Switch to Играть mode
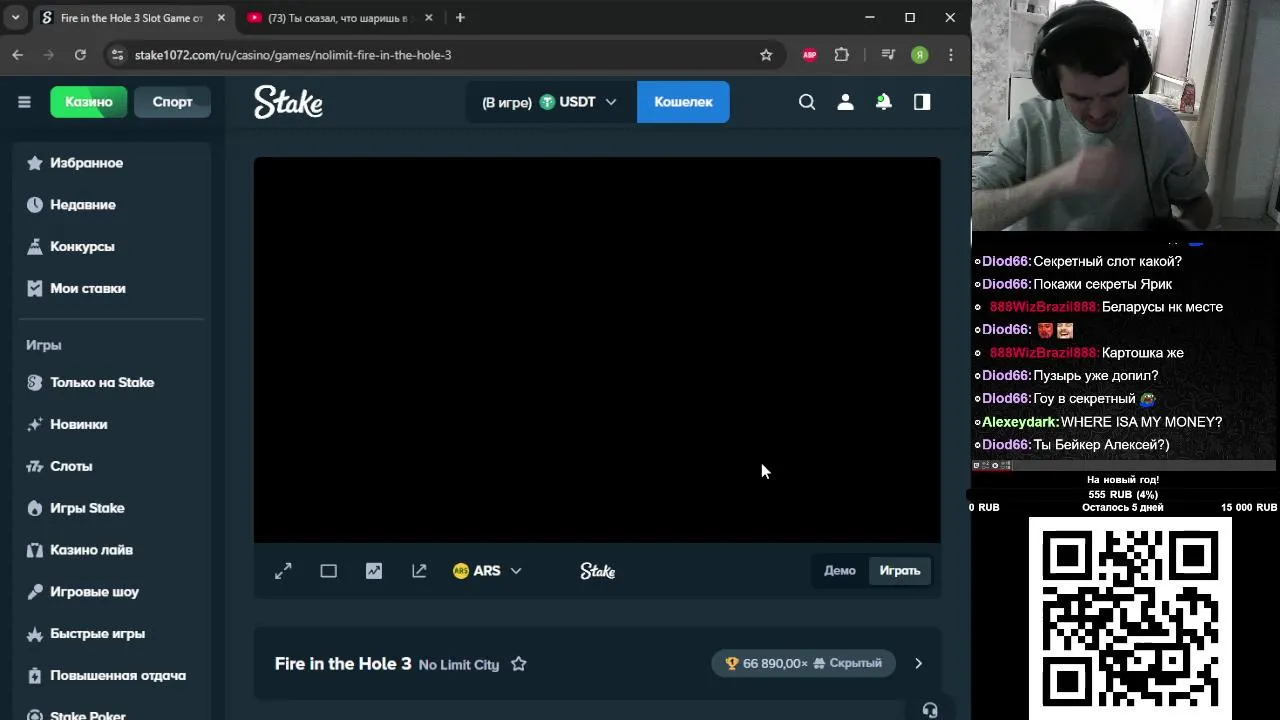This screenshot has height=720, width=1280. [900, 571]
